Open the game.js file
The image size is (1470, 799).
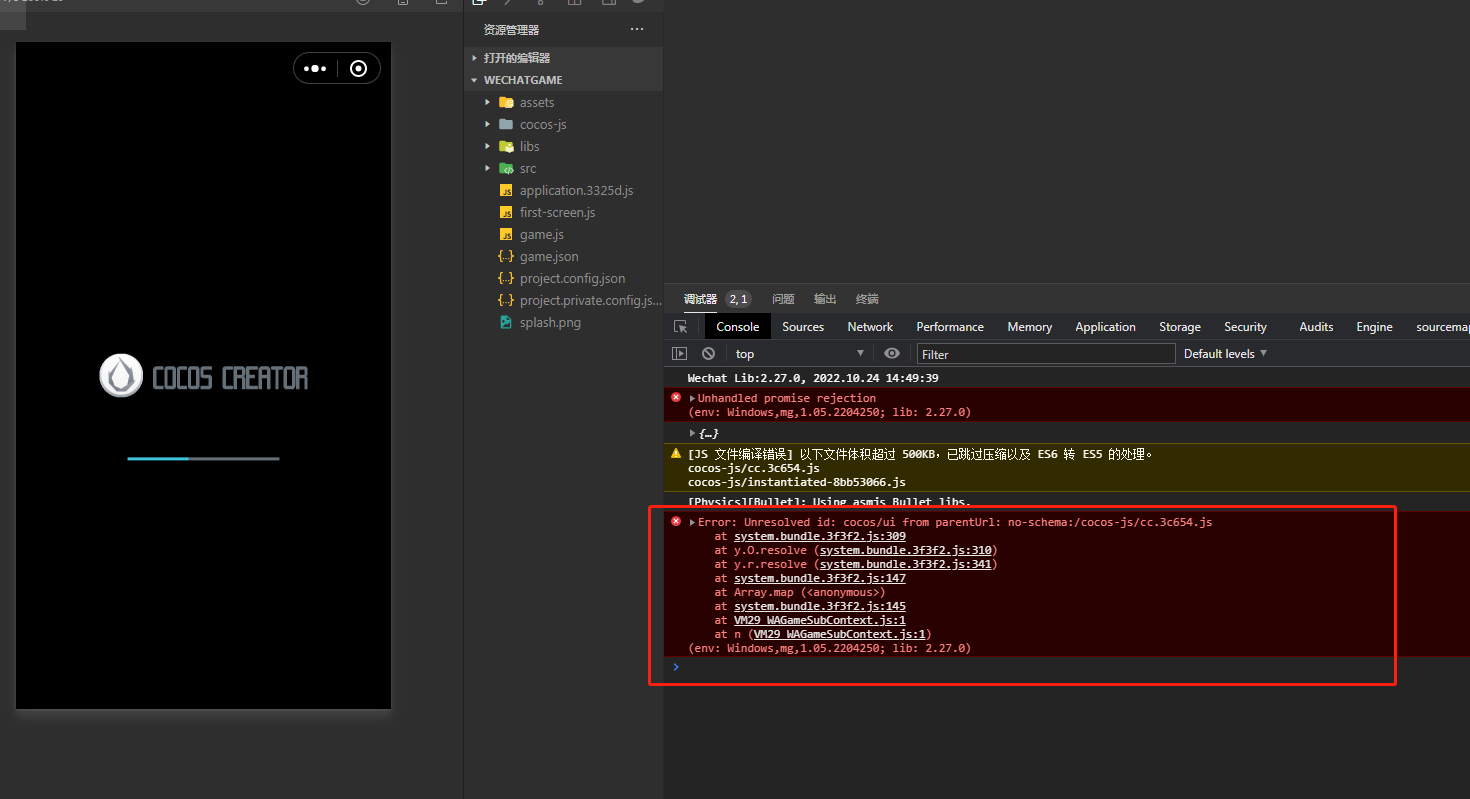click(542, 234)
